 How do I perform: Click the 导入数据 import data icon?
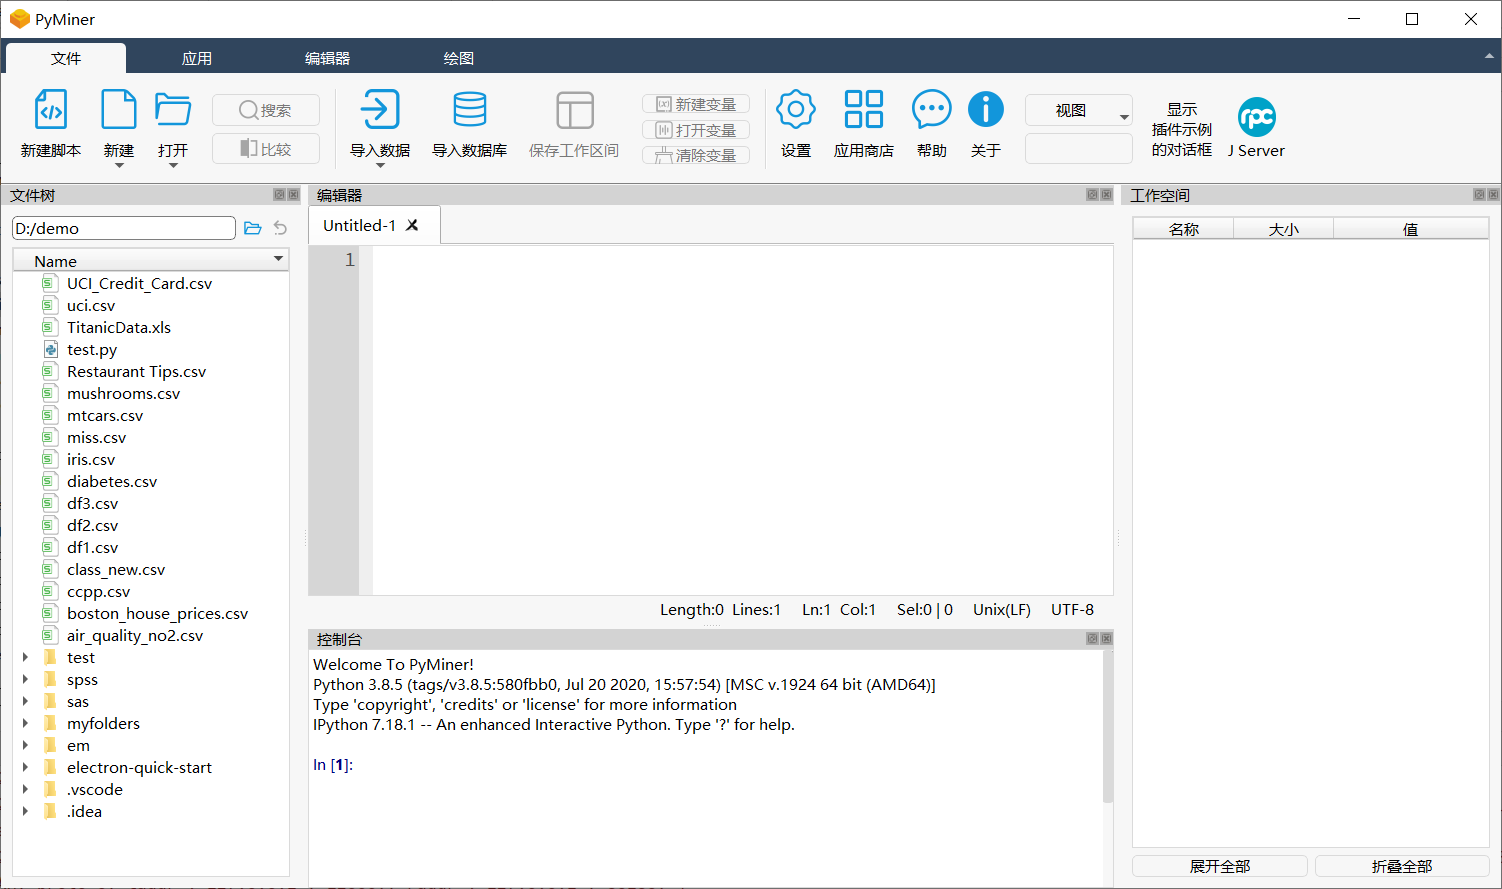(380, 110)
